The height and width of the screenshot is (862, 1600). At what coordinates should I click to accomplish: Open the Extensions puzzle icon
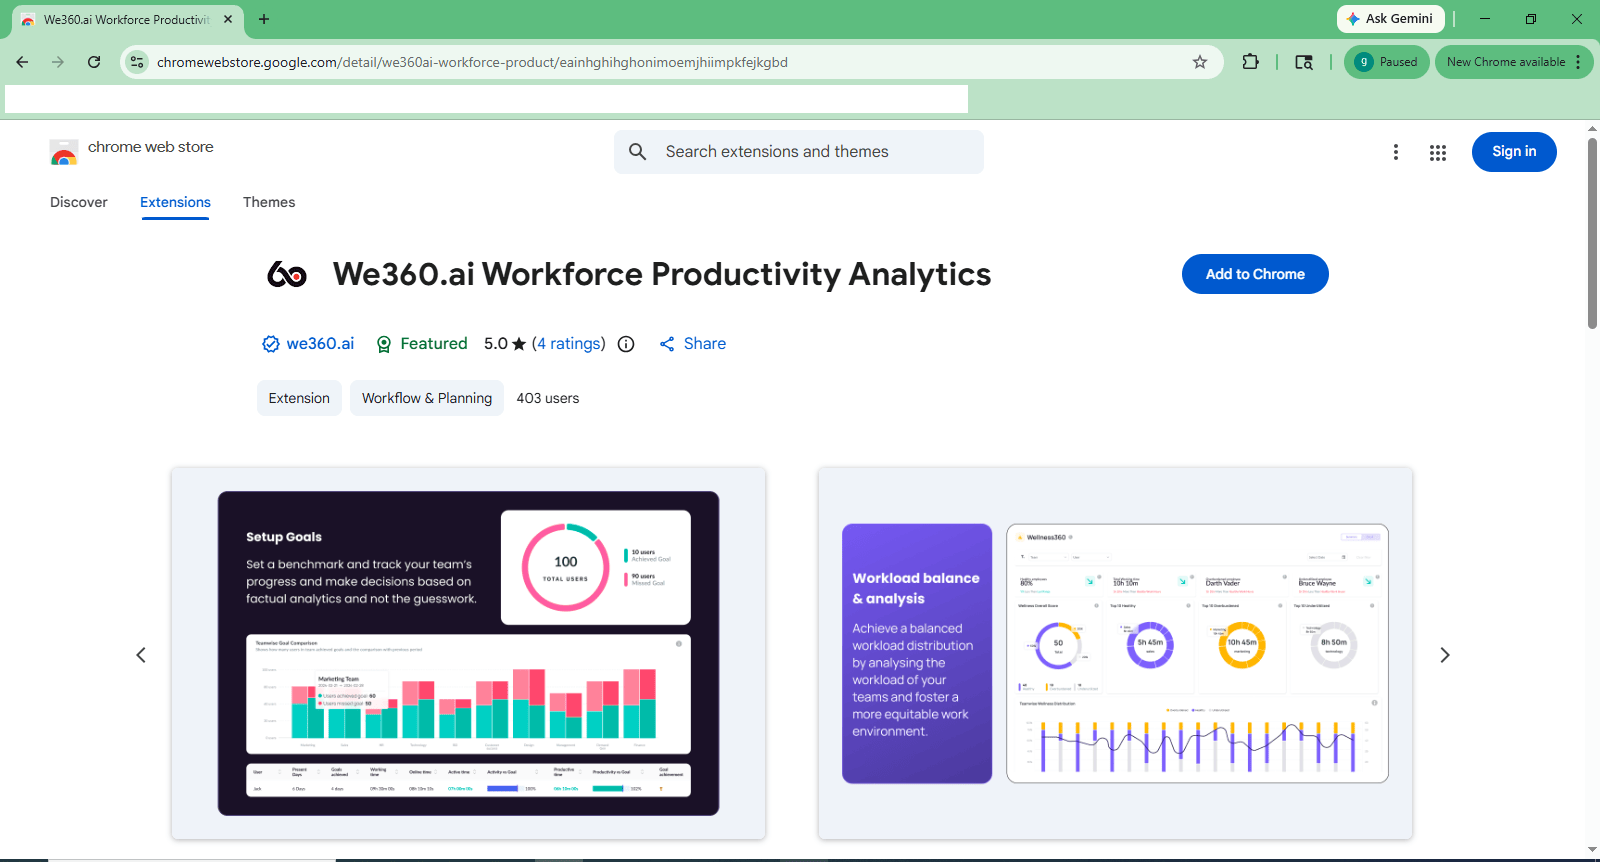[1250, 62]
